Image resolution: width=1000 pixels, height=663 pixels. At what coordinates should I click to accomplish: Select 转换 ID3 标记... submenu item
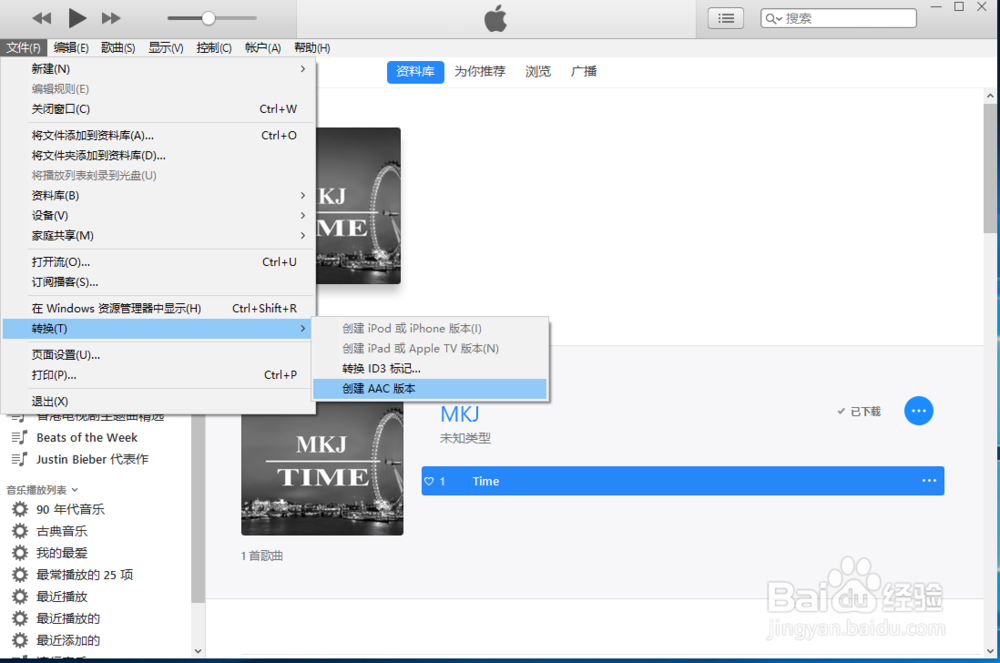(430, 368)
